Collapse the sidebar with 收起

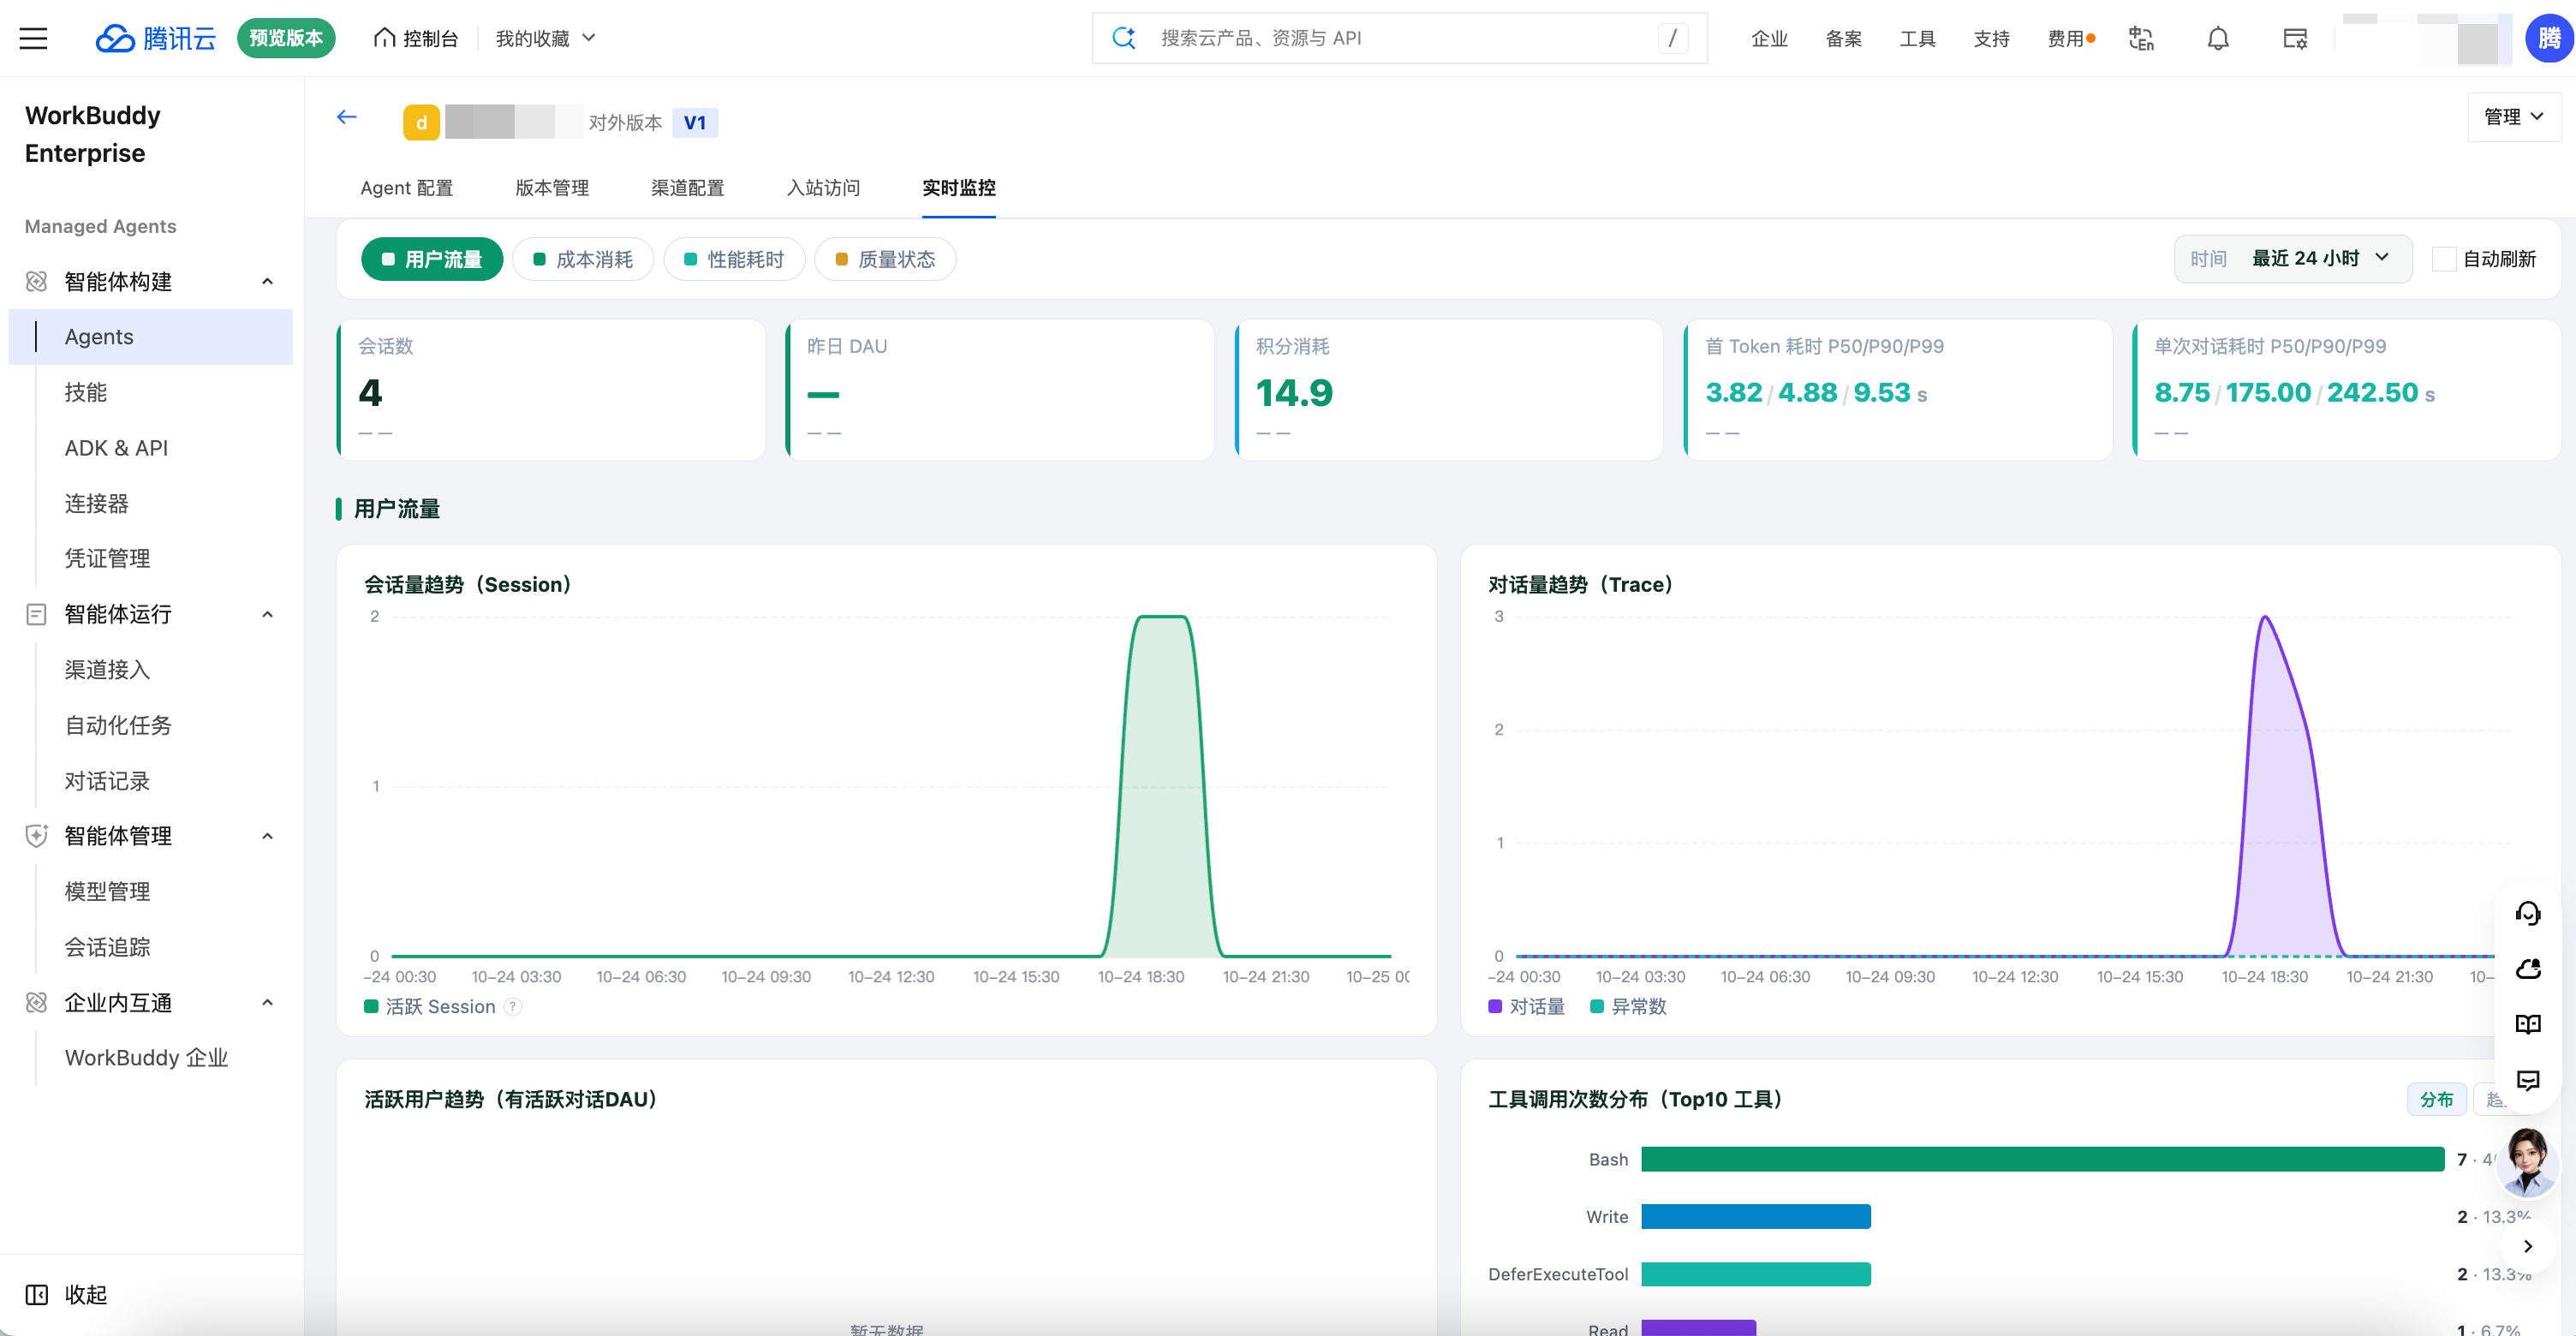(66, 1294)
